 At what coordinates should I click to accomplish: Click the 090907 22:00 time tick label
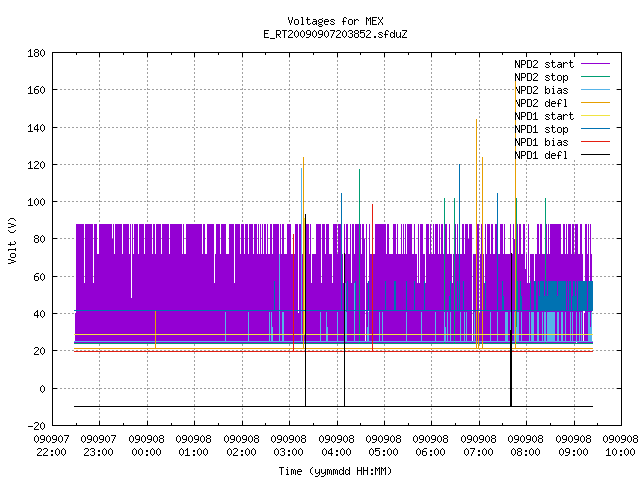(51, 446)
